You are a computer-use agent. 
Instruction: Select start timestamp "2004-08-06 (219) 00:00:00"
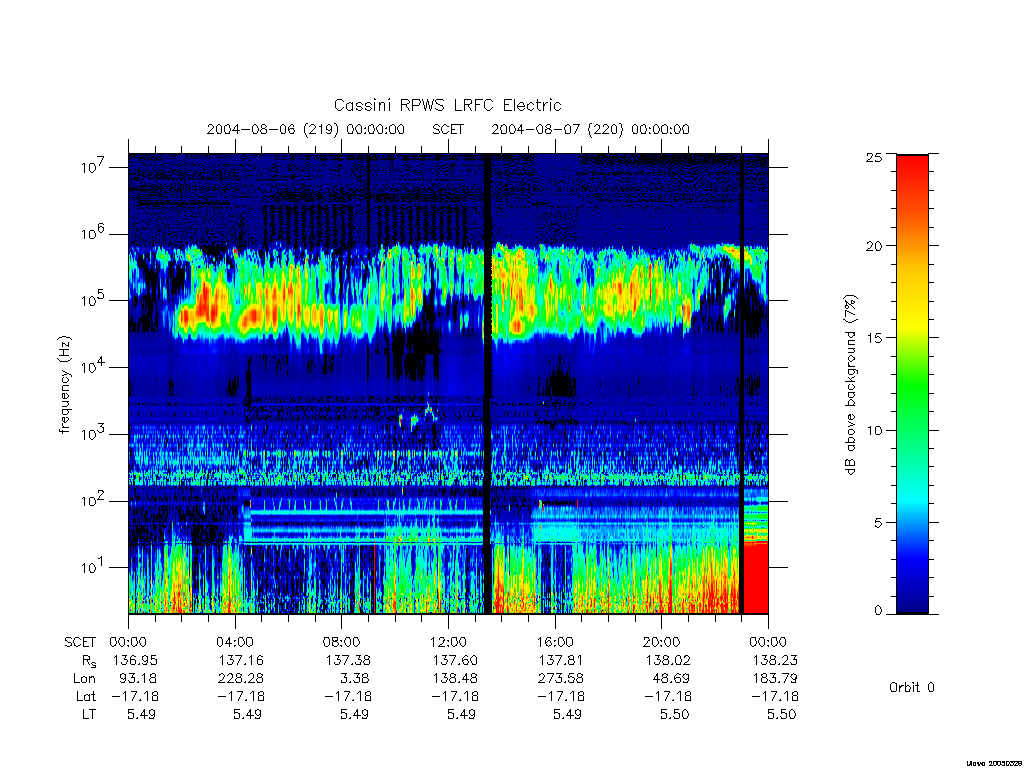click(306, 129)
